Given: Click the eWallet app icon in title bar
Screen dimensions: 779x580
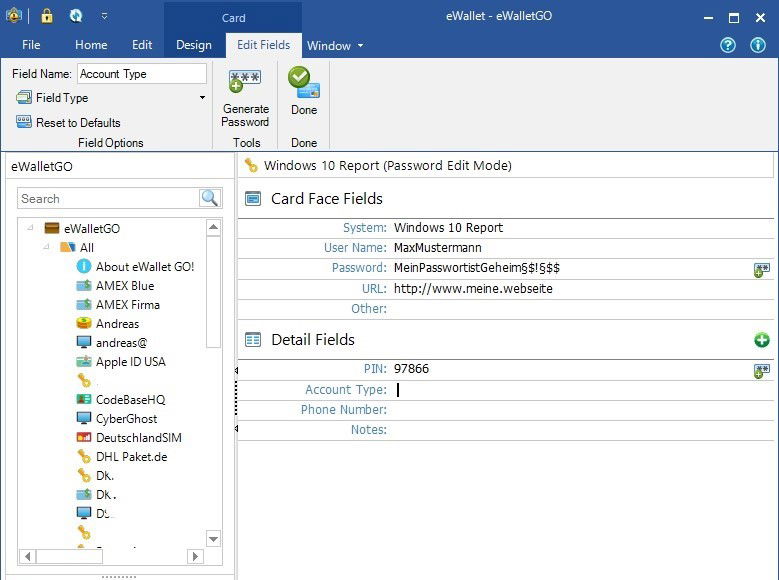Looking at the screenshot, I should tap(14, 16).
